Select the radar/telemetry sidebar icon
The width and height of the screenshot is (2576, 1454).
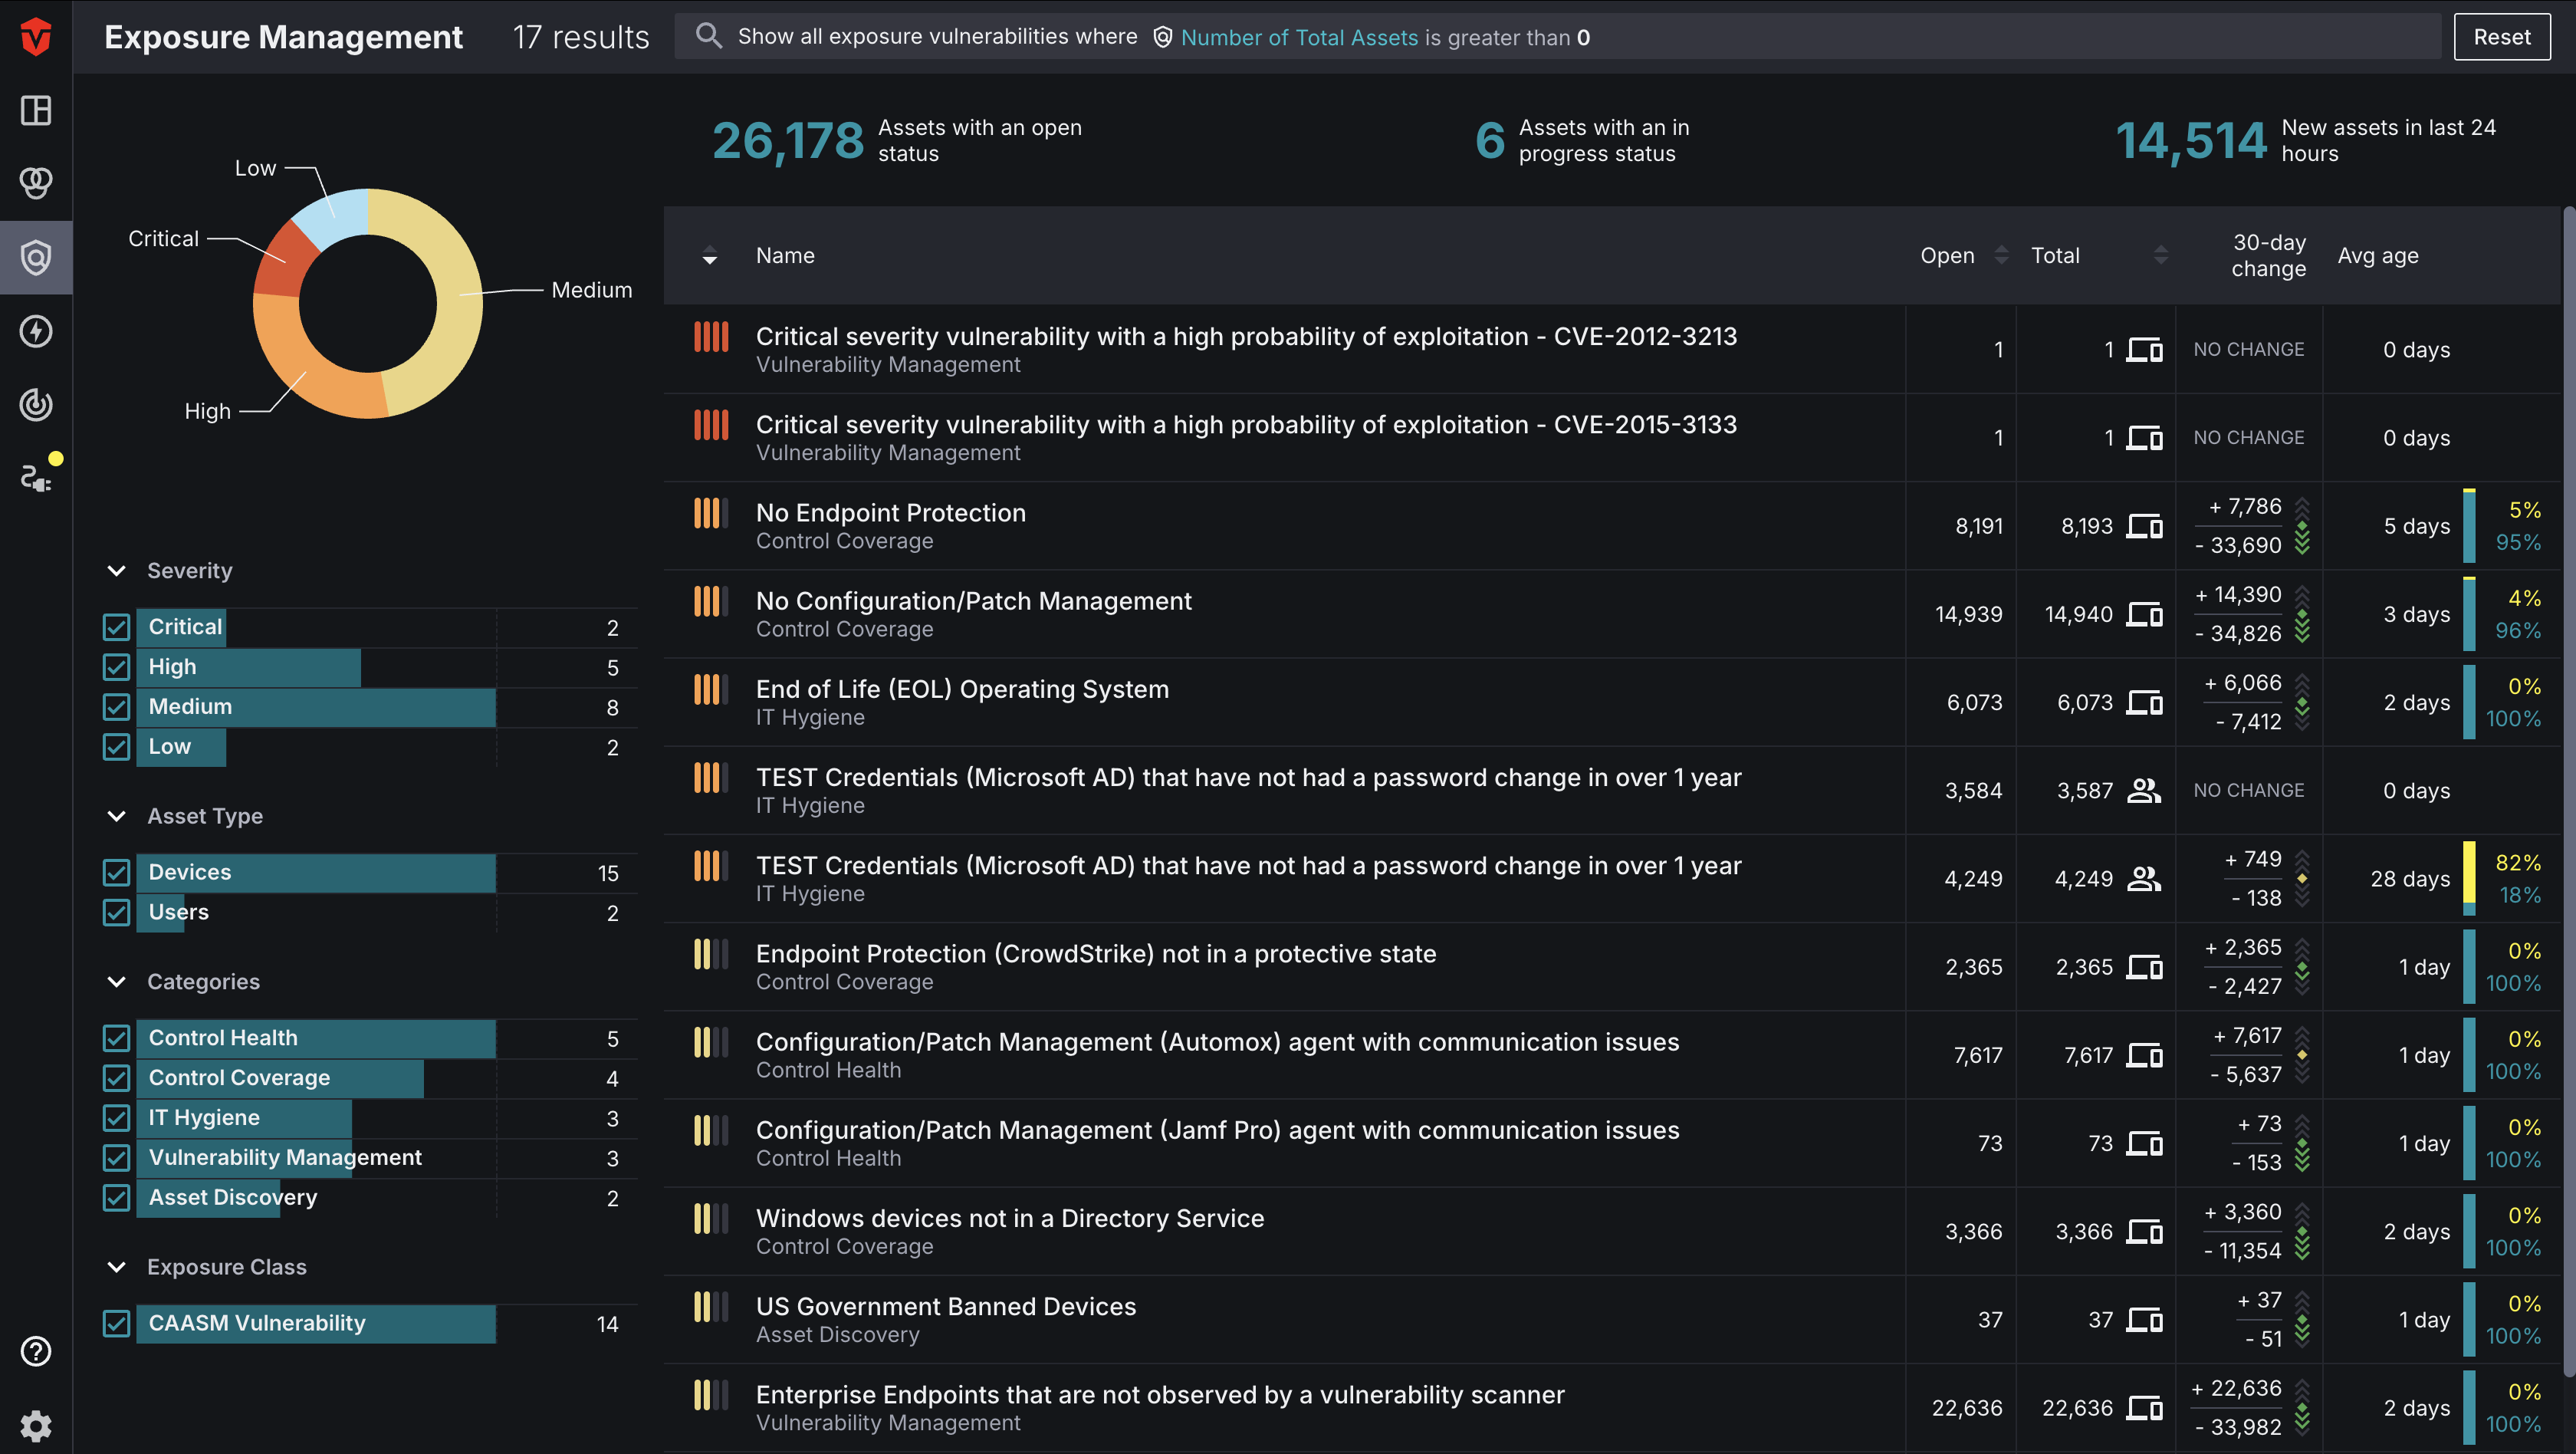(36, 405)
